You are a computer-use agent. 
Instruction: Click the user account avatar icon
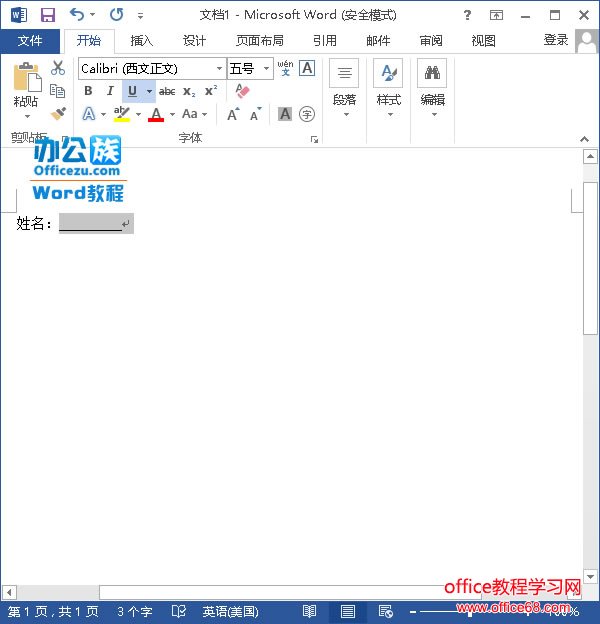[587, 41]
